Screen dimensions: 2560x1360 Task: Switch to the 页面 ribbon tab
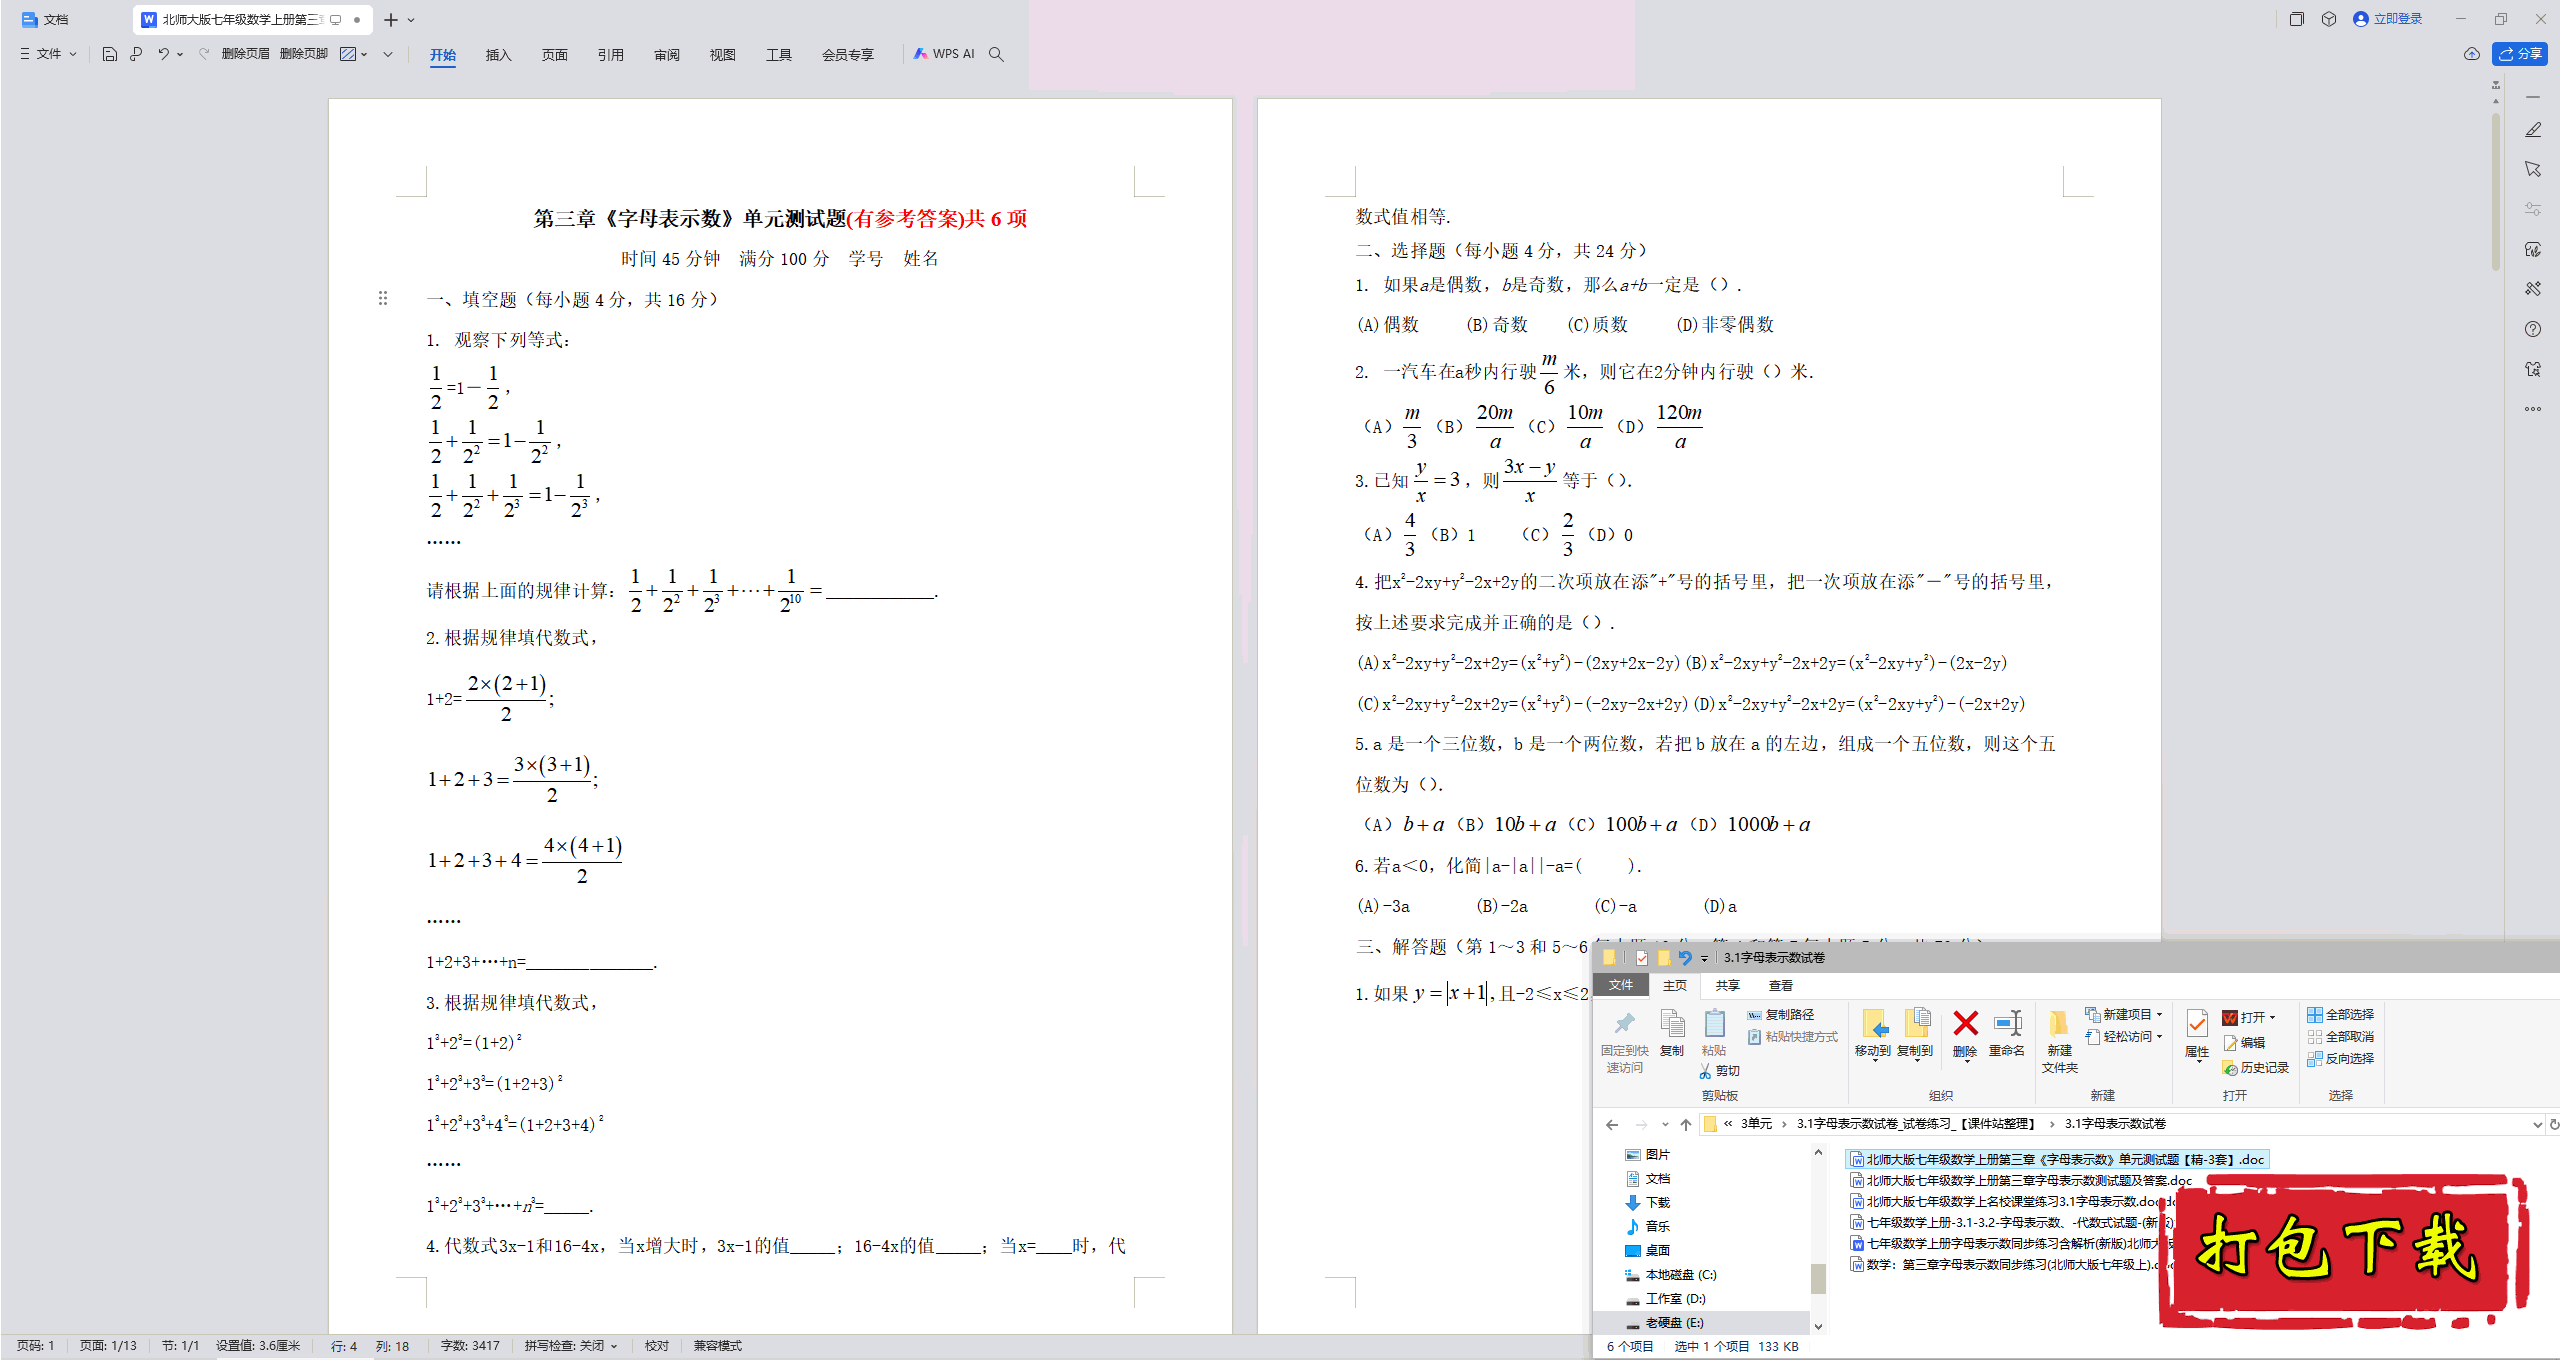[x=554, y=55]
